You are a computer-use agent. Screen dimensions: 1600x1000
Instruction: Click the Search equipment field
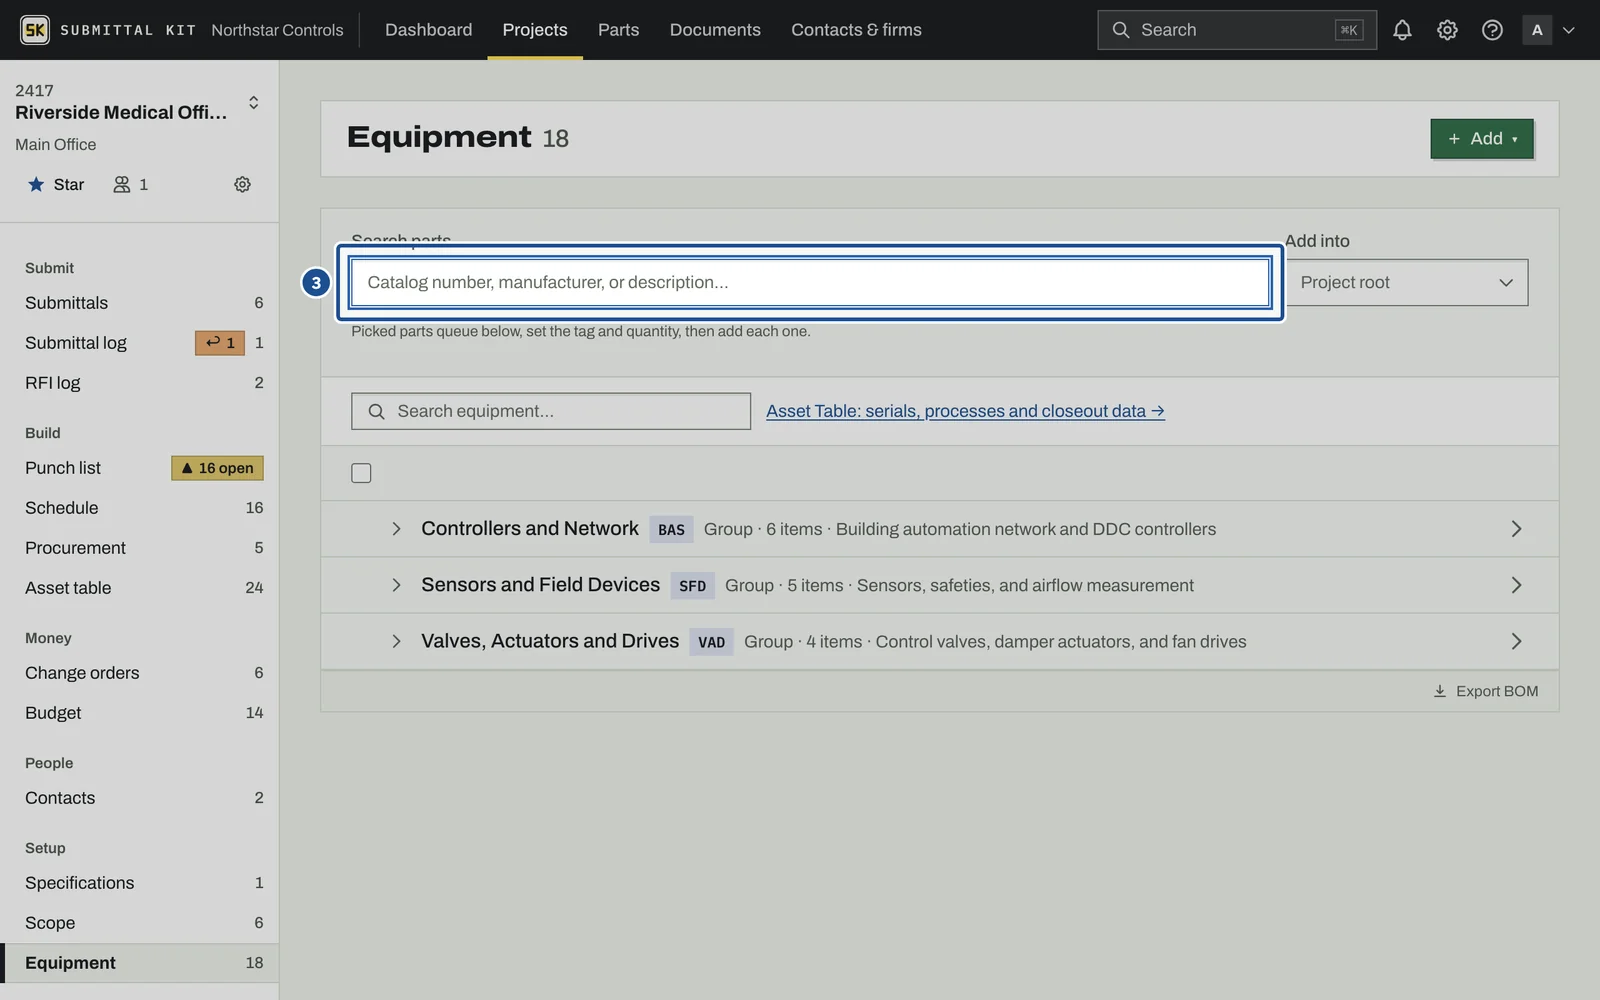(551, 411)
